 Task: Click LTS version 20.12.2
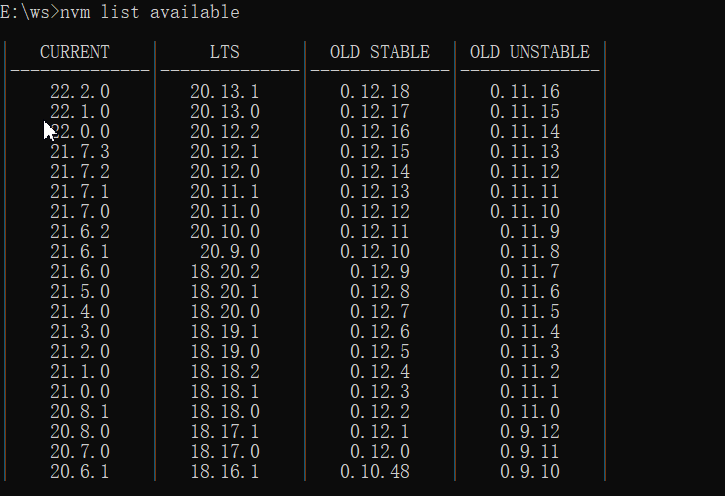225,132
